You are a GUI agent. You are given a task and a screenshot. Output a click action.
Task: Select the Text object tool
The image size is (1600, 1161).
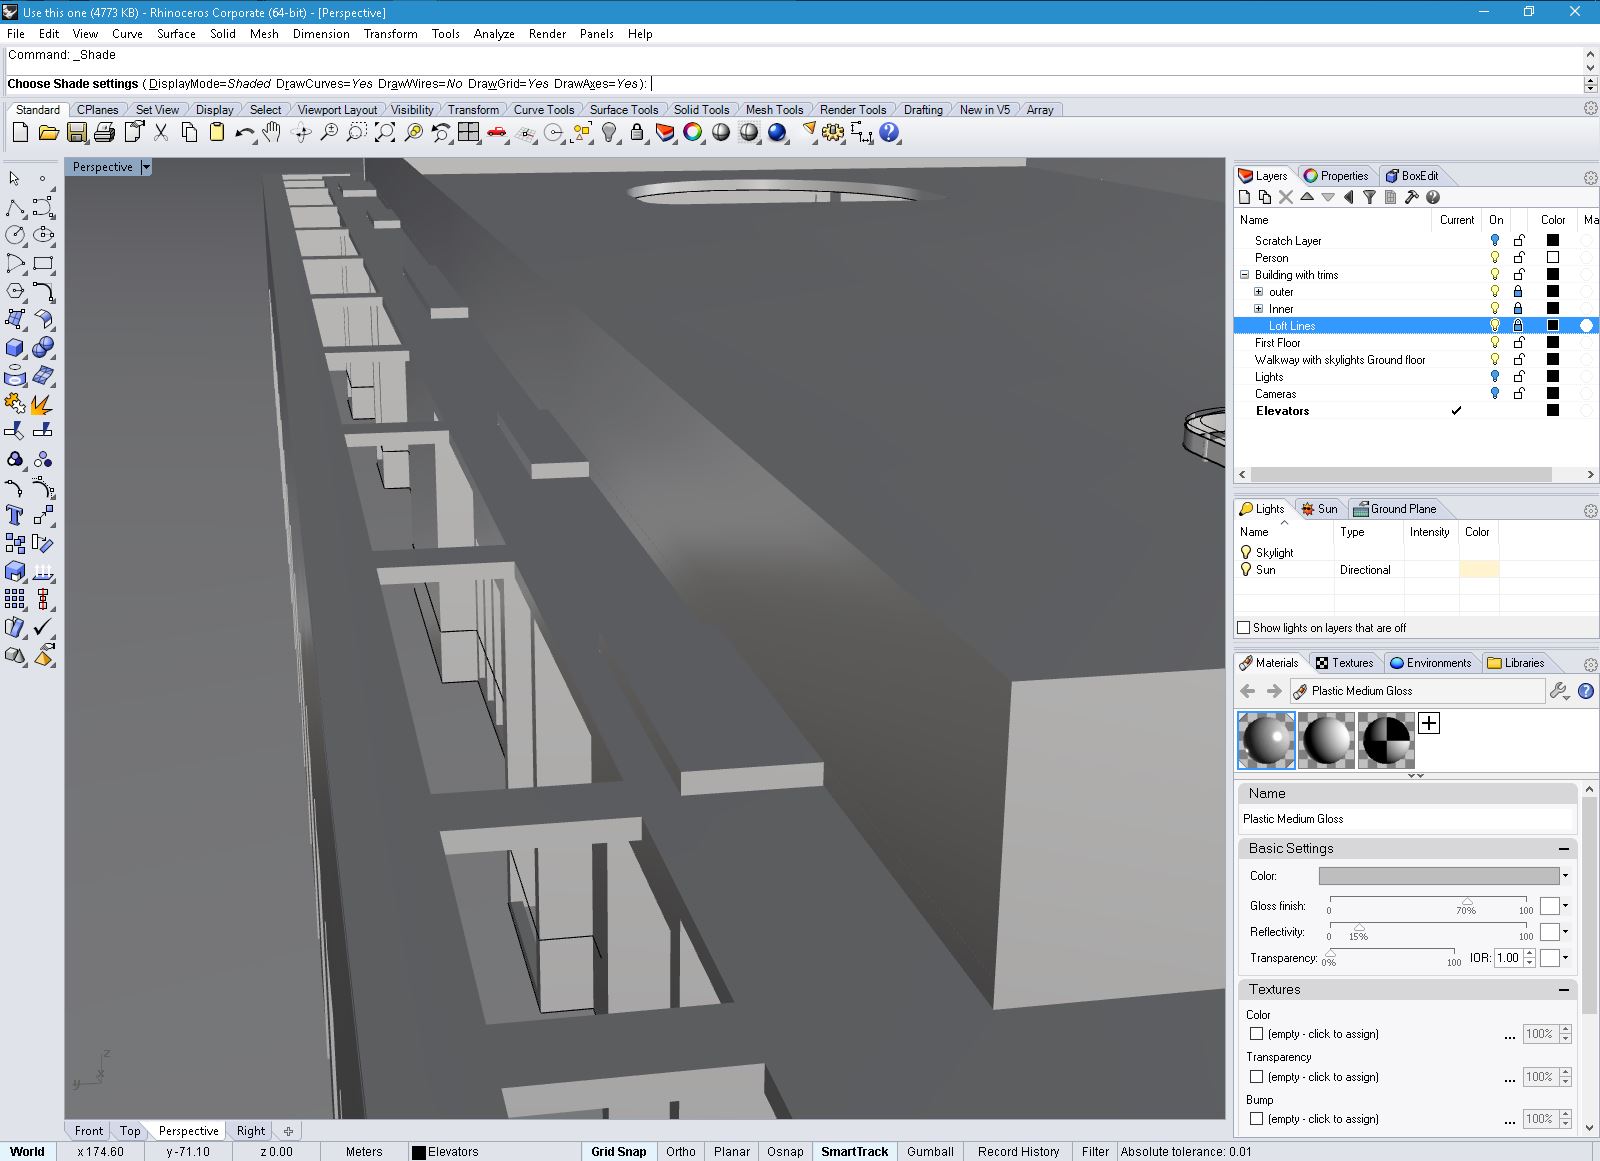pyautogui.click(x=15, y=515)
